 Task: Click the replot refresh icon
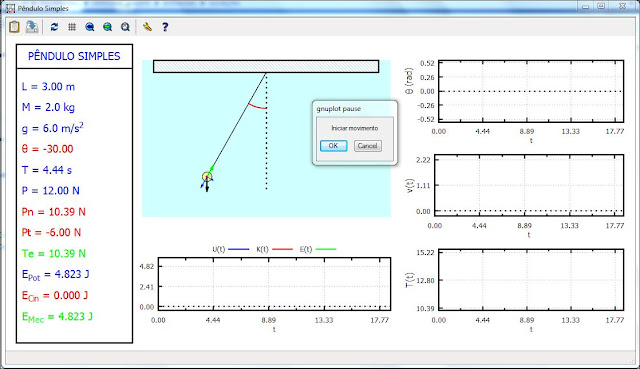54,27
